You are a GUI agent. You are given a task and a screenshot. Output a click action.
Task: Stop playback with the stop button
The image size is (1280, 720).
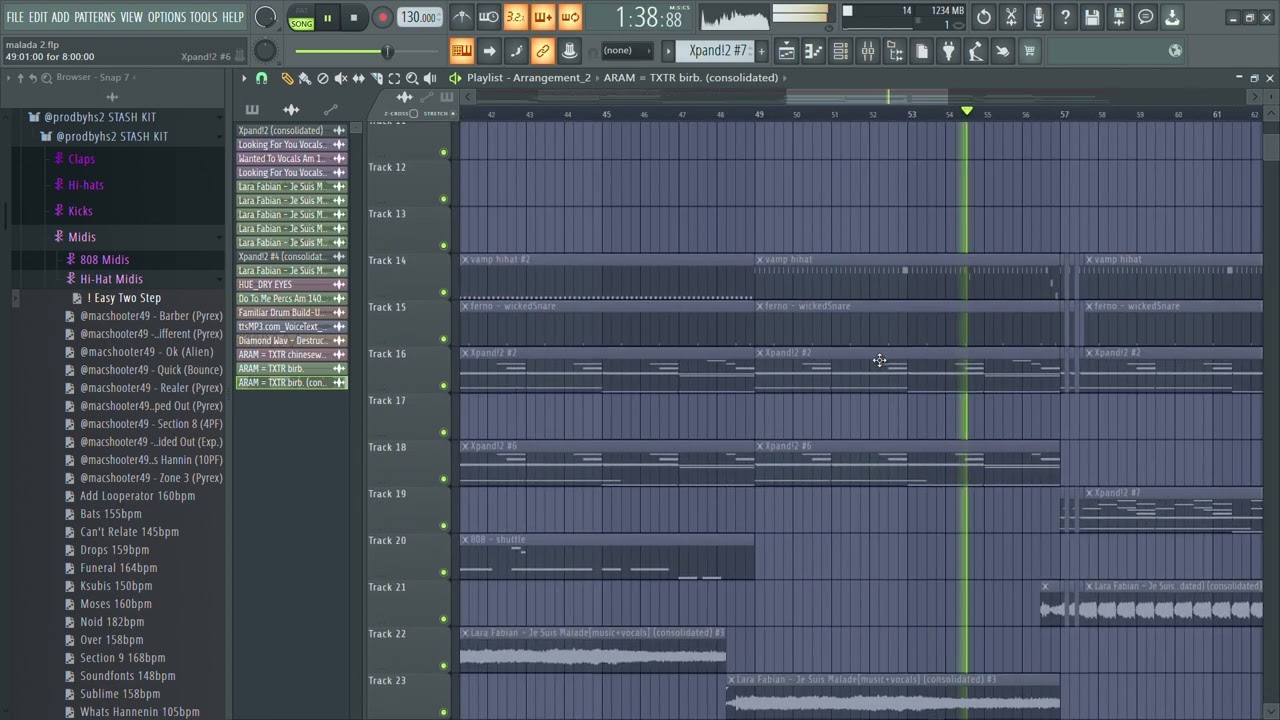point(354,18)
